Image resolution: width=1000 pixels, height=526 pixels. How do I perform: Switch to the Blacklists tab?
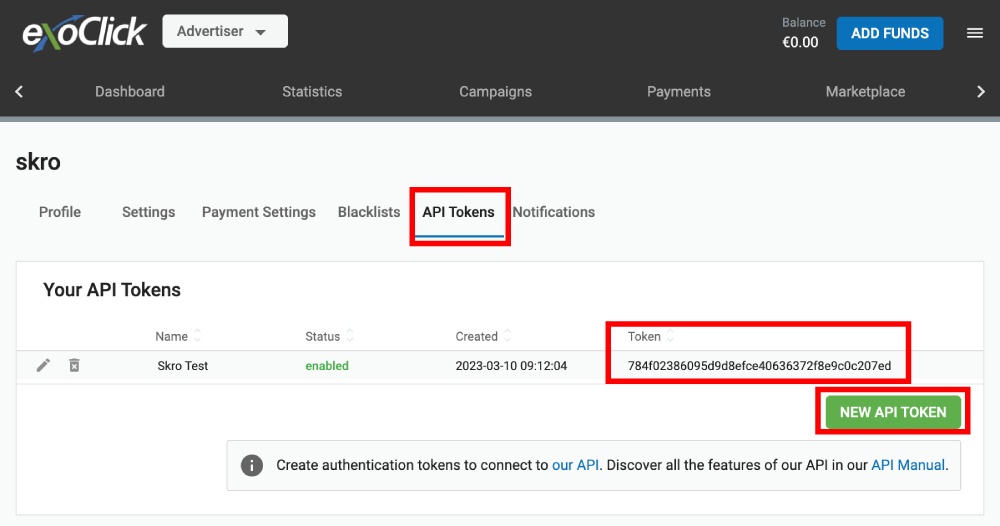pos(369,212)
